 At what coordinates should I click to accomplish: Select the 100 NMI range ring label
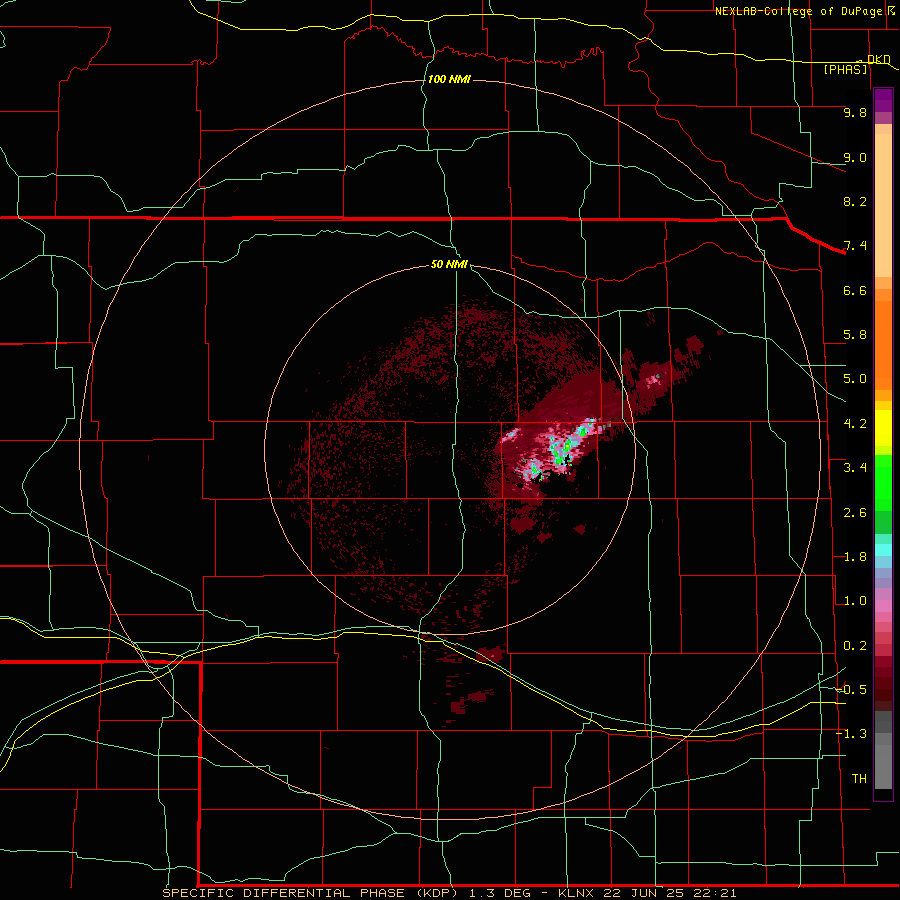coord(449,79)
